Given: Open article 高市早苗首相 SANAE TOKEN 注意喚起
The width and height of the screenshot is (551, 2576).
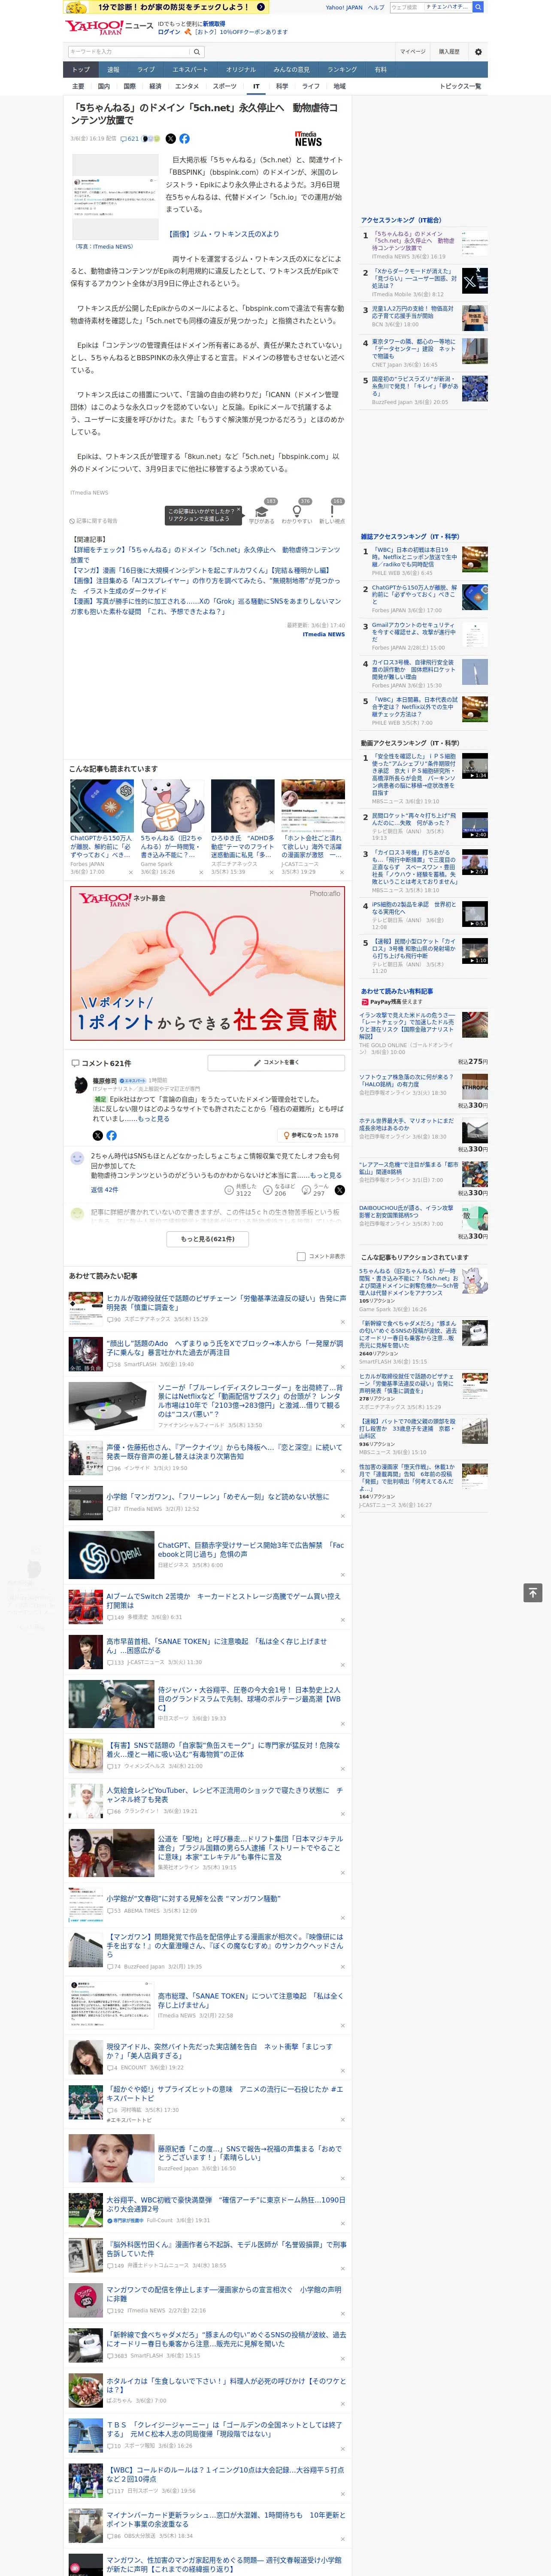Looking at the screenshot, I should (x=217, y=1645).
